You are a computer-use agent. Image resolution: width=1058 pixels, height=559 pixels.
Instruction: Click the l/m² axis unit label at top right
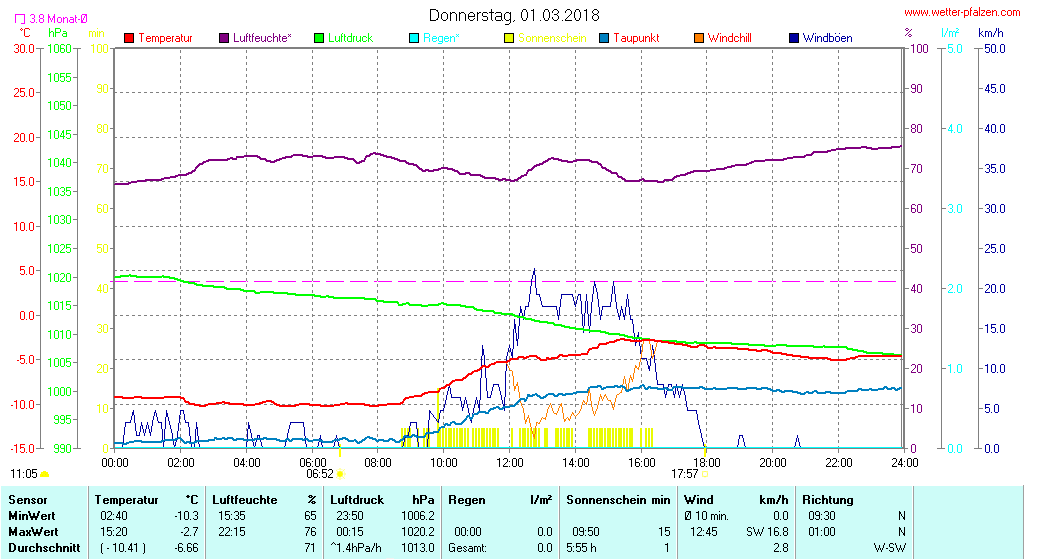tap(950, 32)
